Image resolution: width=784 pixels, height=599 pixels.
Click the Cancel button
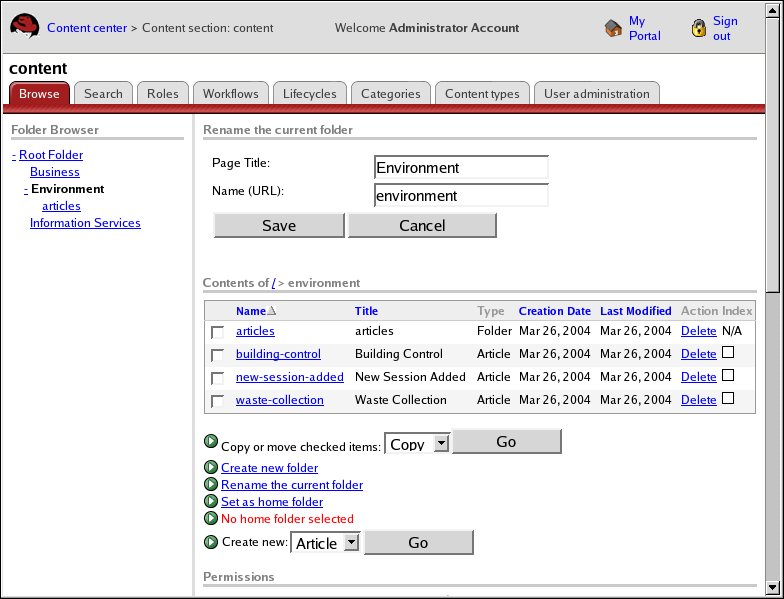[422, 226]
